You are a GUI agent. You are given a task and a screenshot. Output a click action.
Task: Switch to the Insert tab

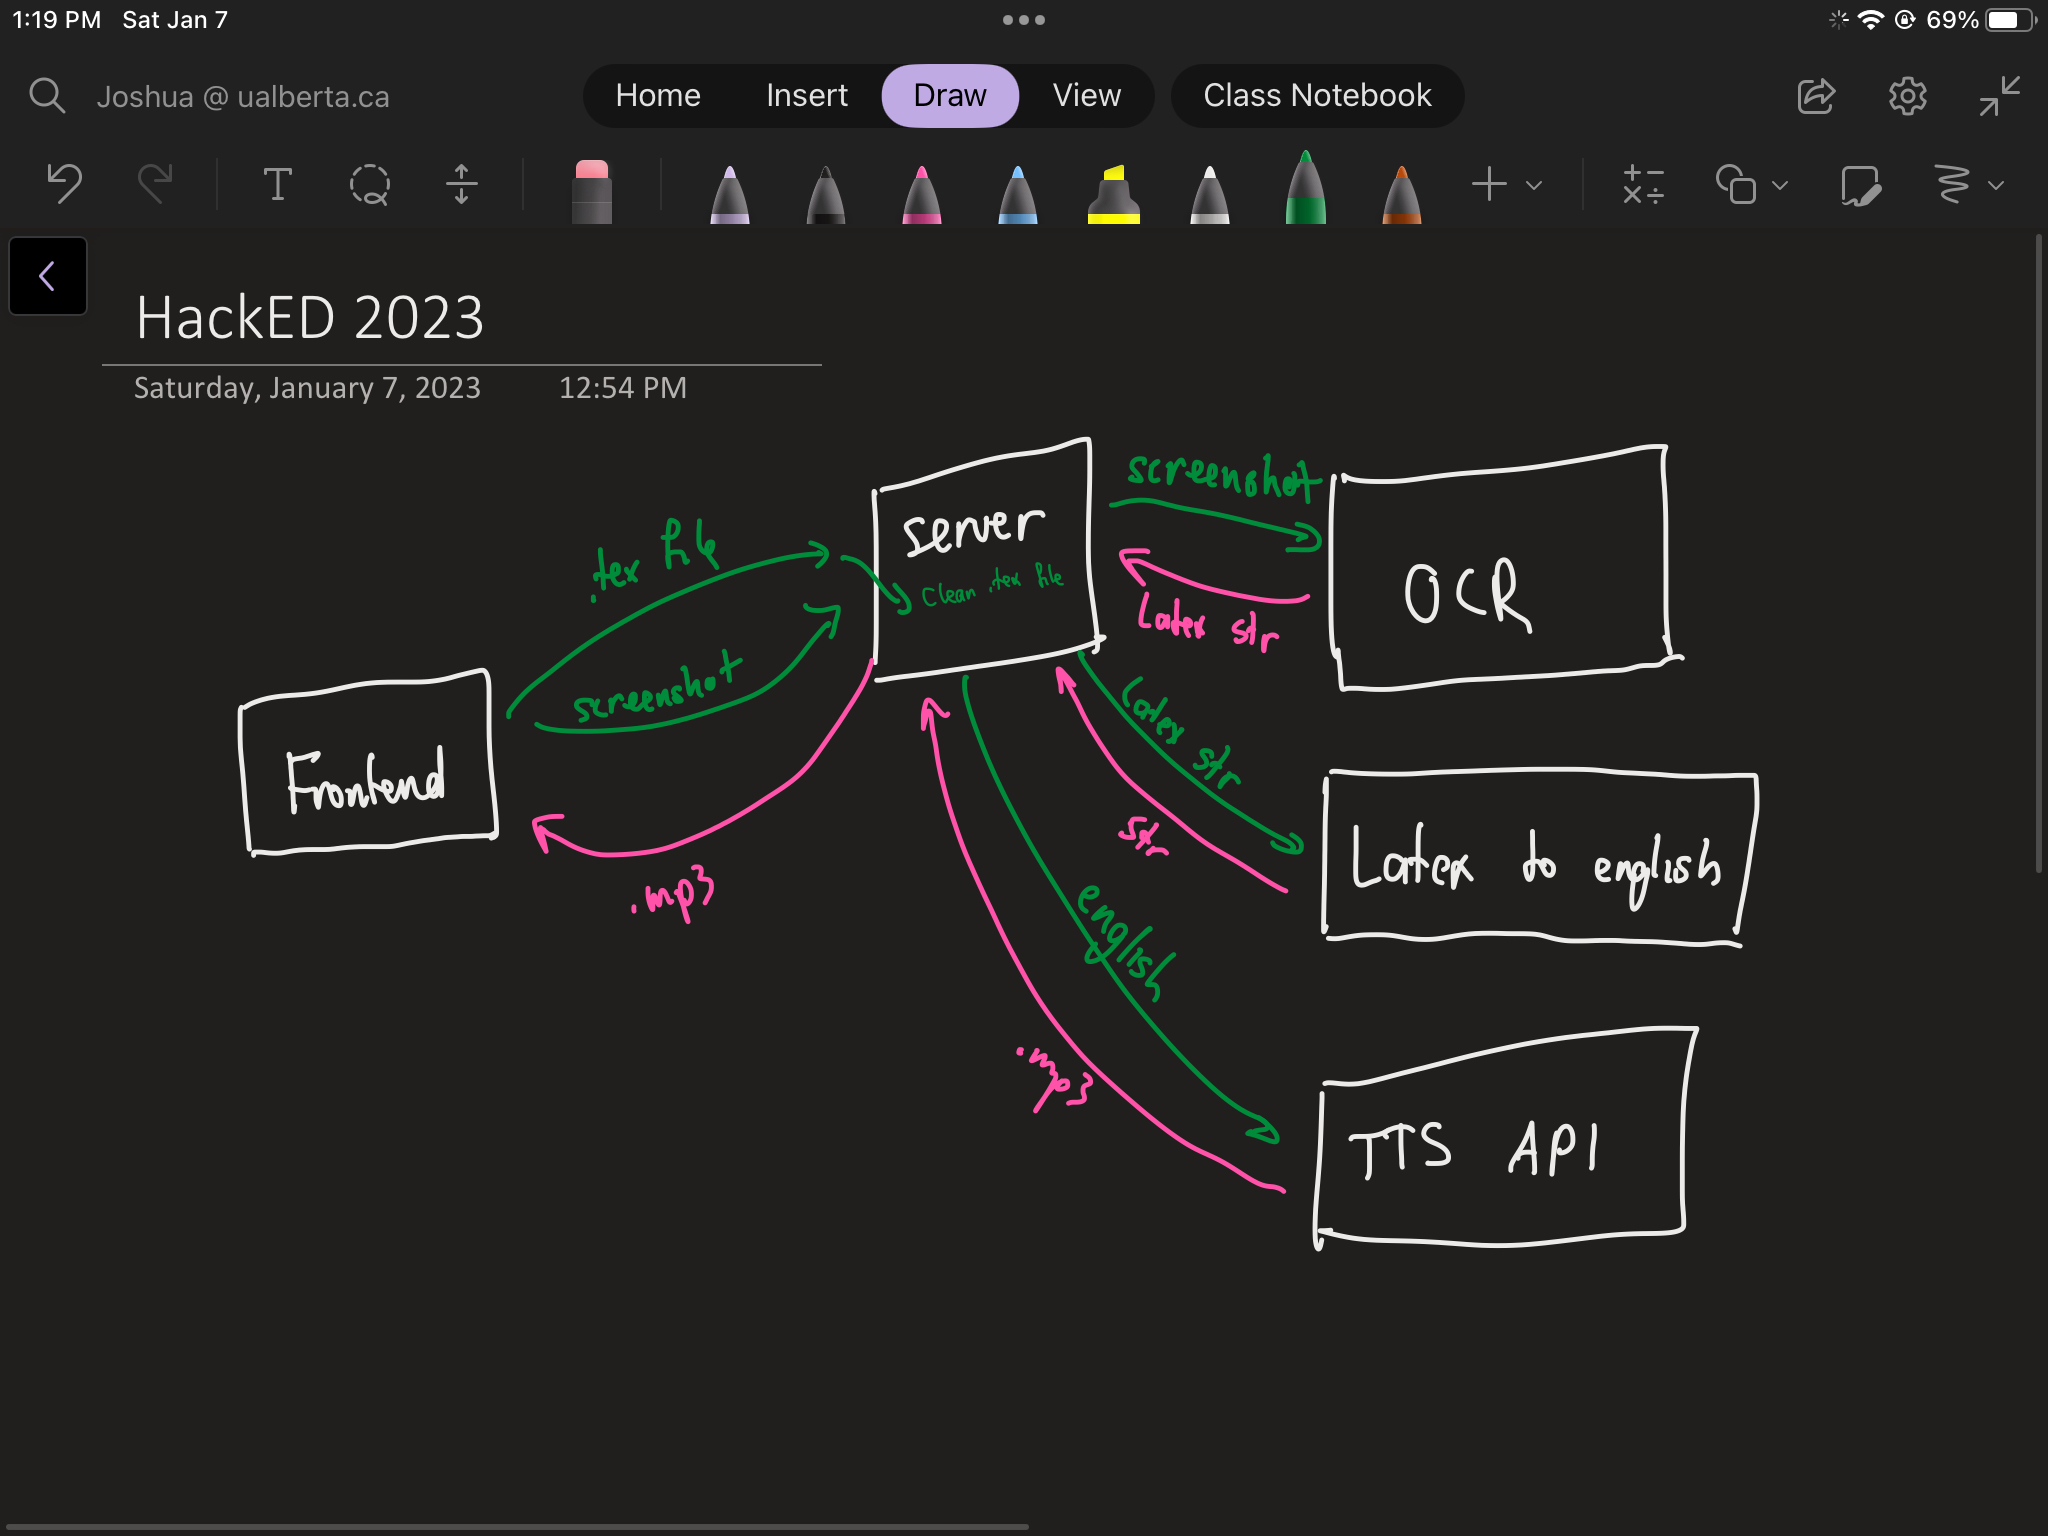tap(806, 96)
